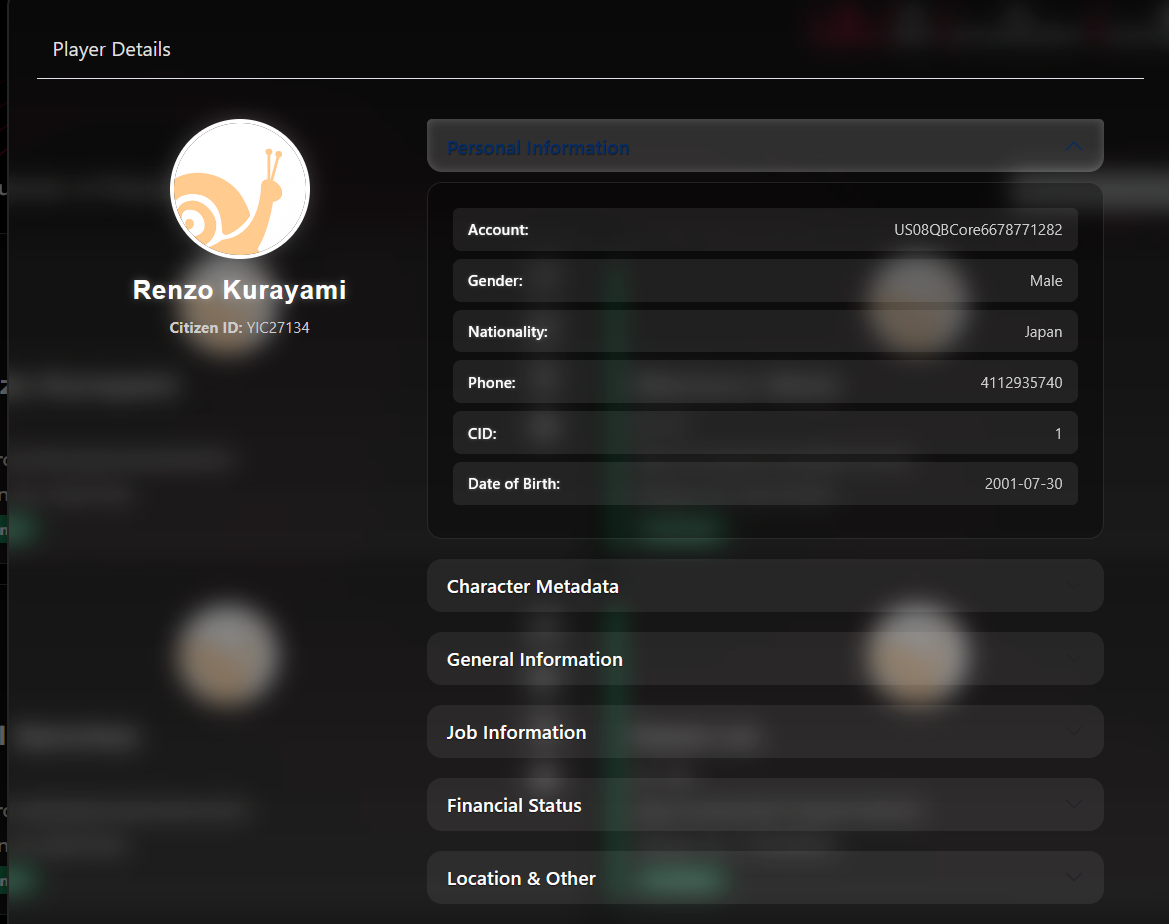The height and width of the screenshot is (924, 1169).
Task: Click the CID row value 1
Action: (x=1058, y=434)
